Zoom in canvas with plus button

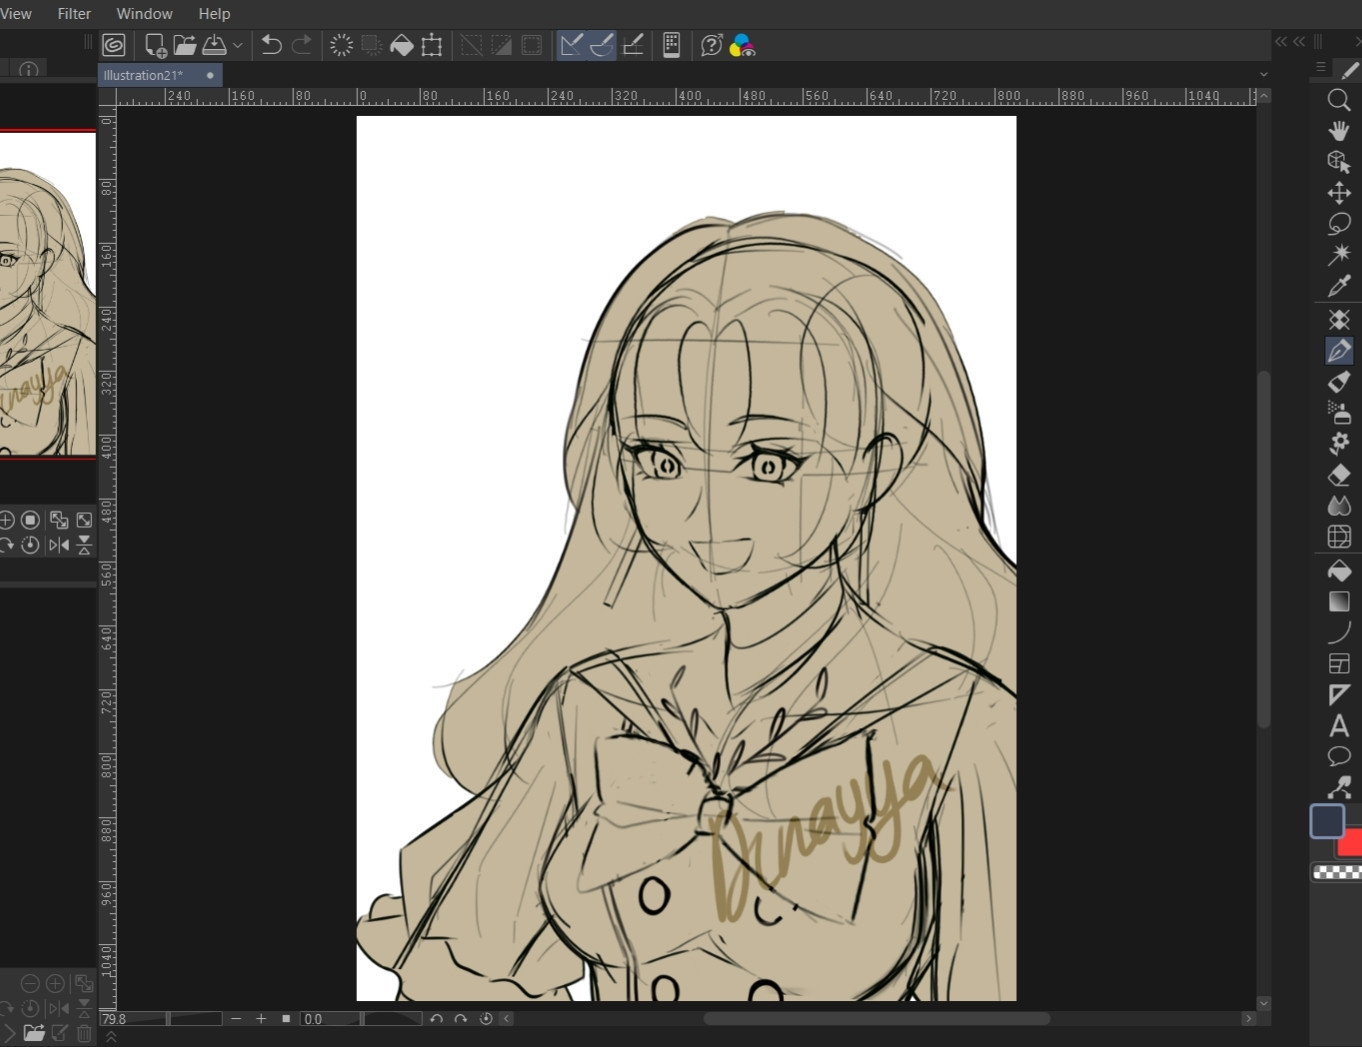click(x=261, y=1019)
